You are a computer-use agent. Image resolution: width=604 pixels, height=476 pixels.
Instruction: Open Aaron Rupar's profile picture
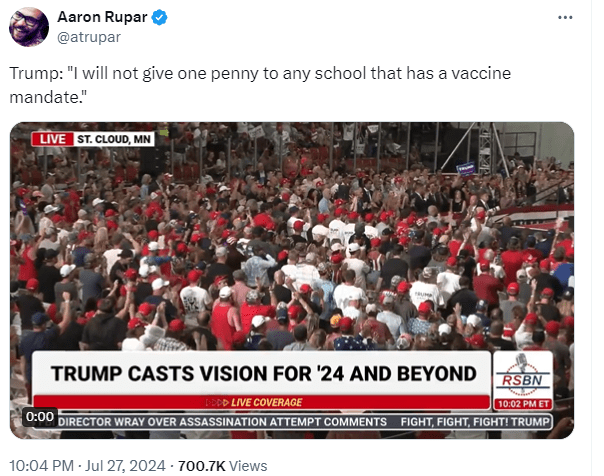coord(29,27)
